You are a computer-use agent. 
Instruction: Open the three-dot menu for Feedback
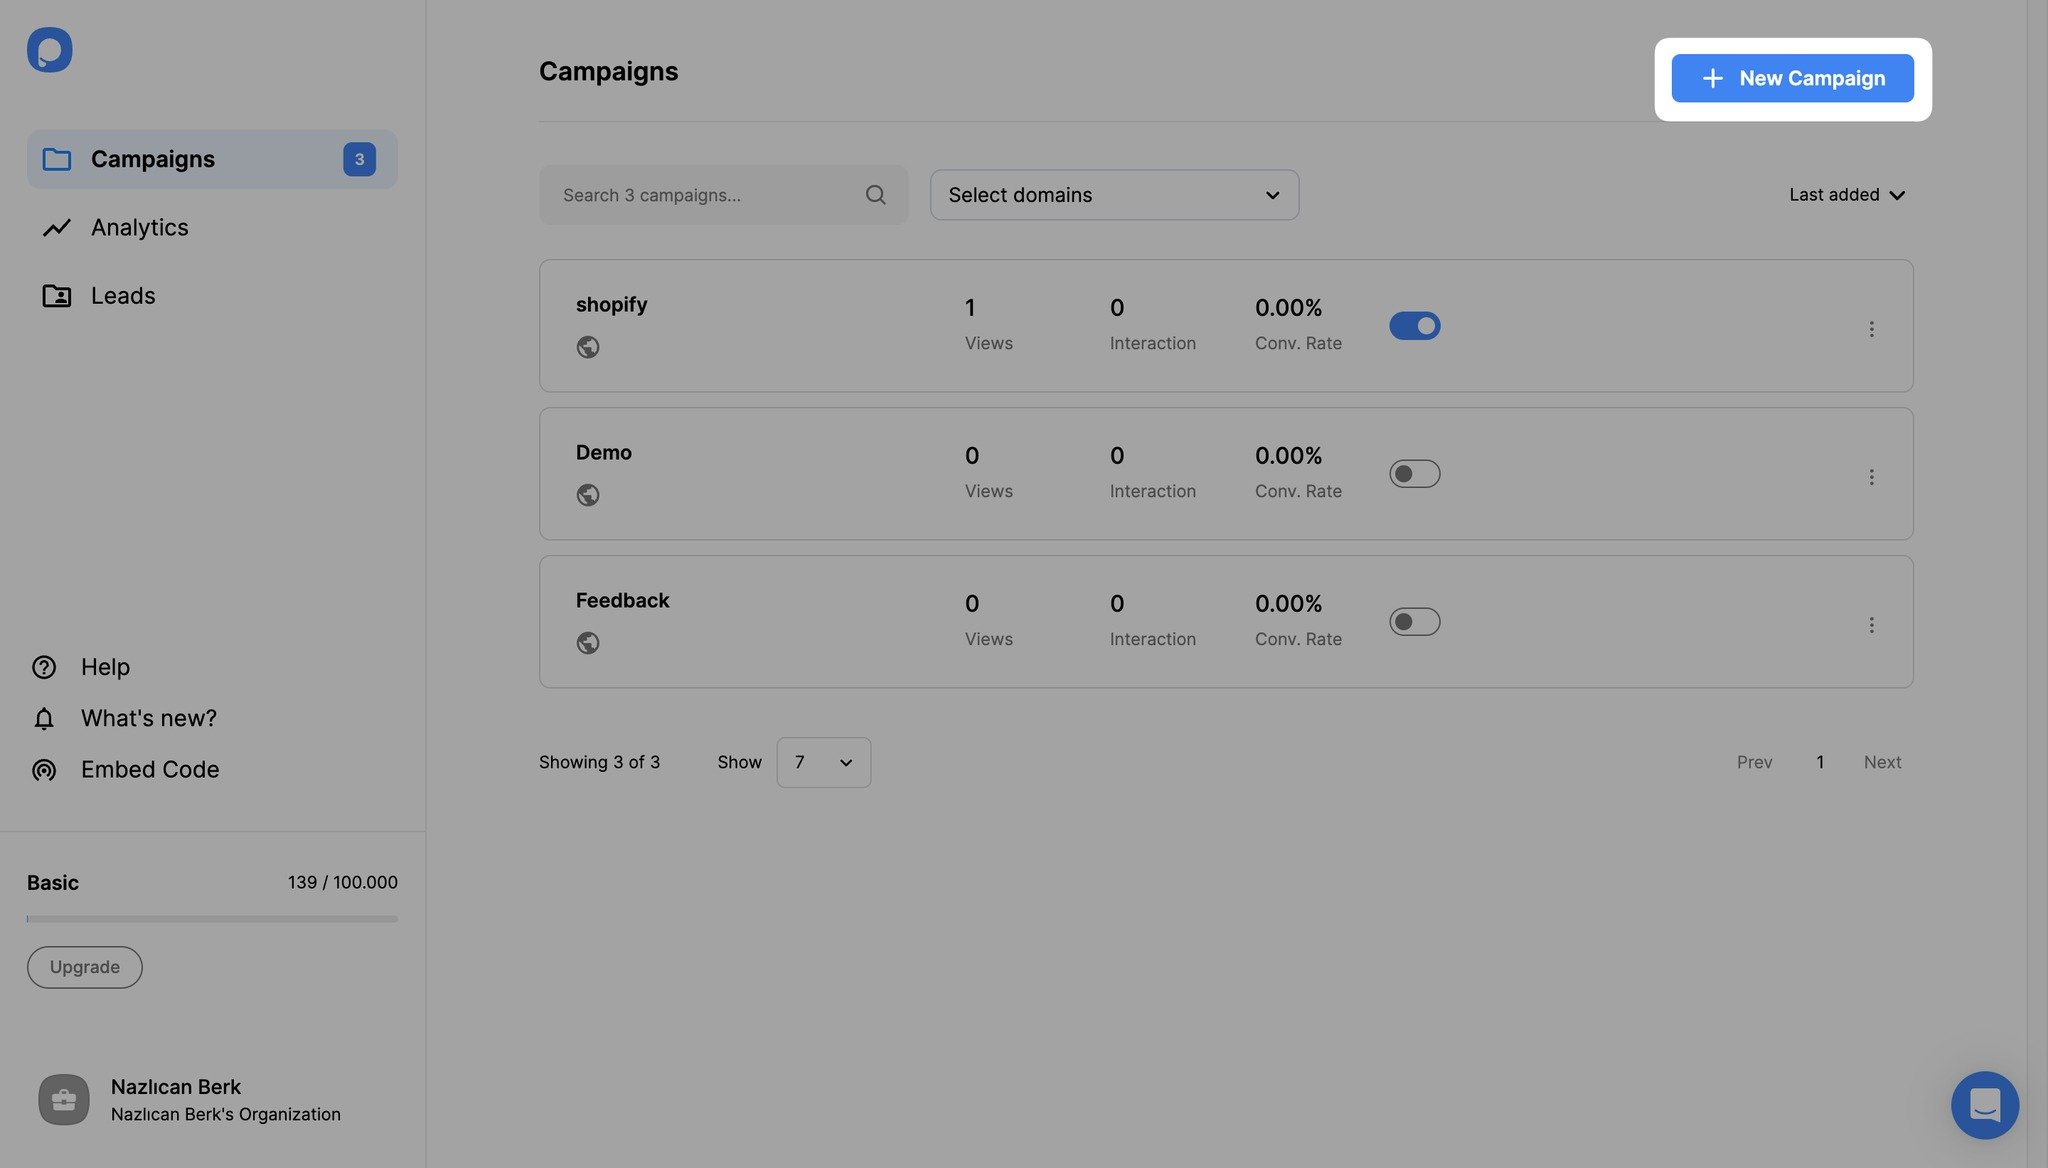[1871, 625]
